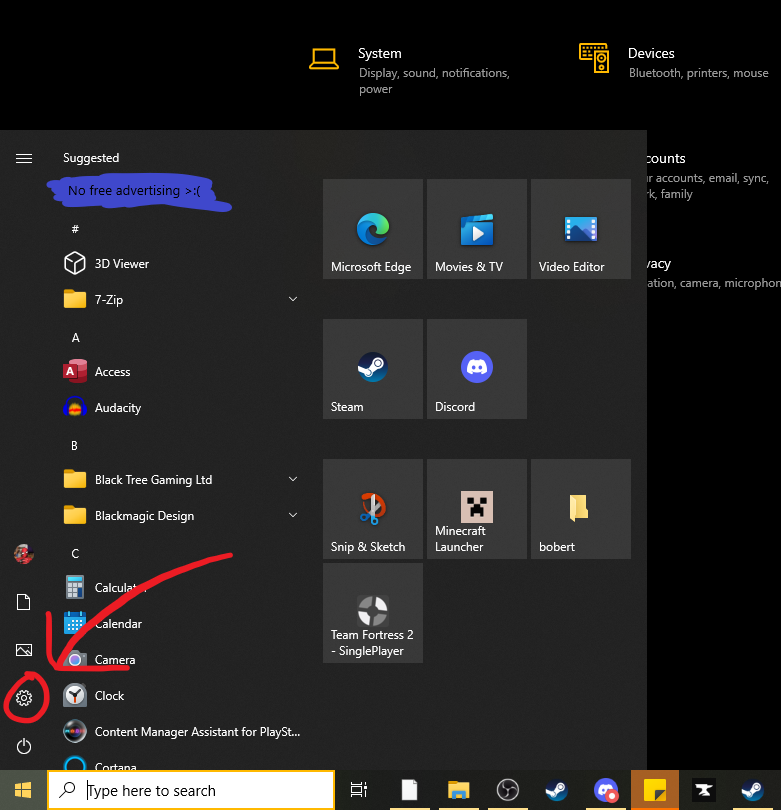The height and width of the screenshot is (810, 781).
Task: Open Discord on the taskbar
Action: [x=605, y=790]
